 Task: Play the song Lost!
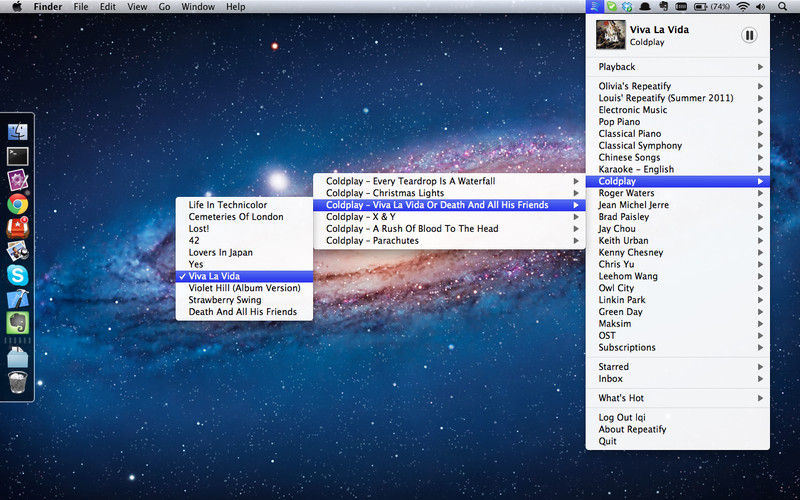pos(244,229)
